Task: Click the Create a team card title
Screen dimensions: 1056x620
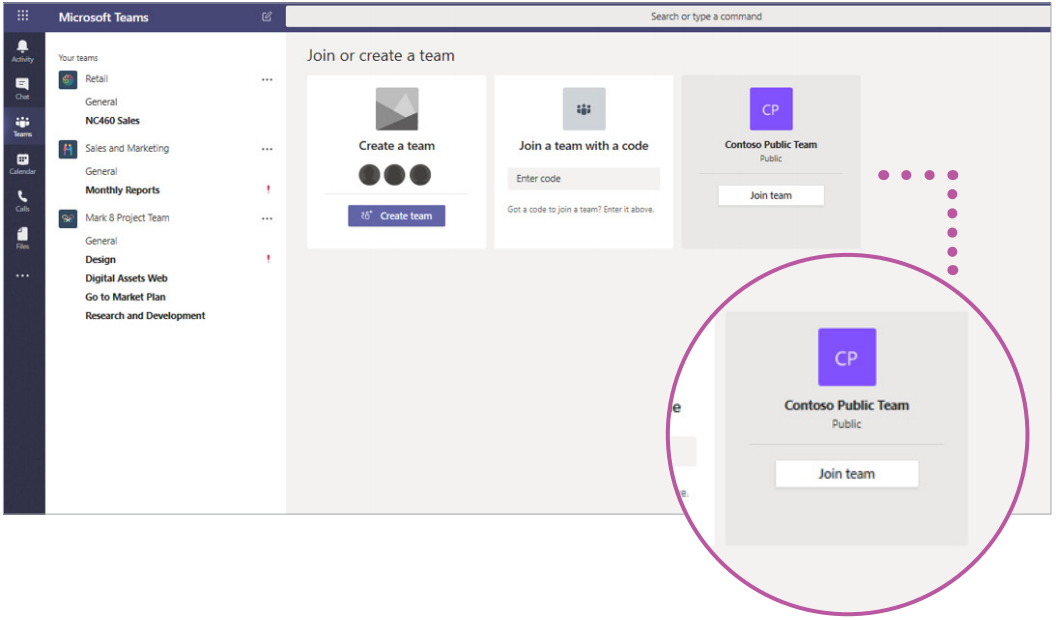Action: pyautogui.click(x=397, y=145)
